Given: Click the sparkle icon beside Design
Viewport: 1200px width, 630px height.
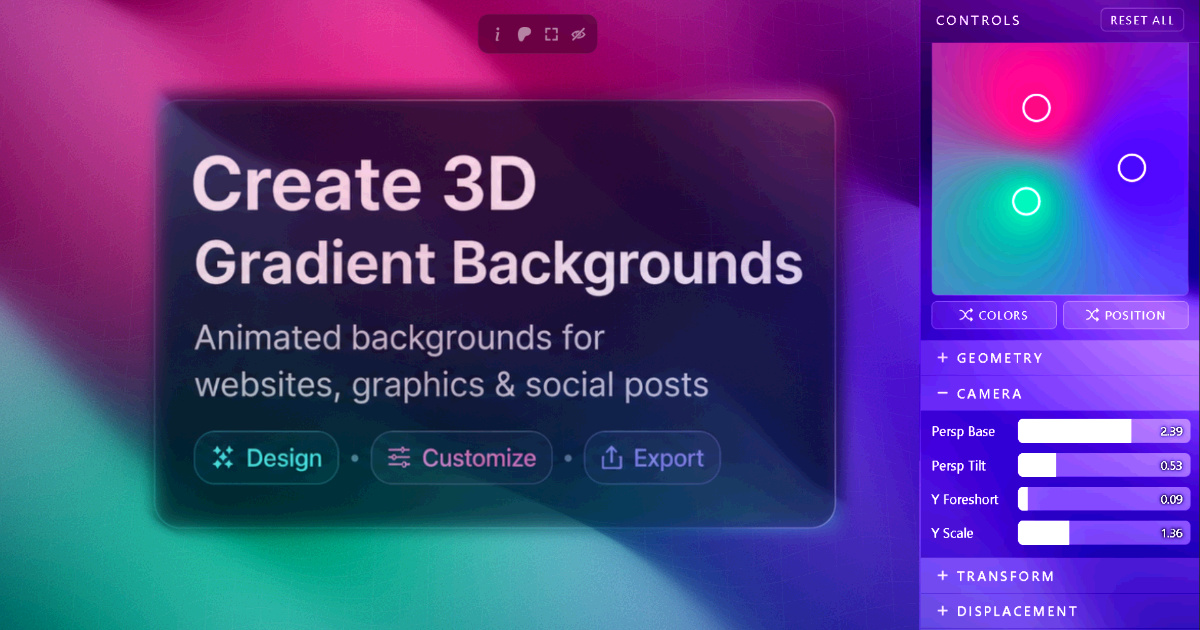Looking at the screenshot, I should click(223, 458).
